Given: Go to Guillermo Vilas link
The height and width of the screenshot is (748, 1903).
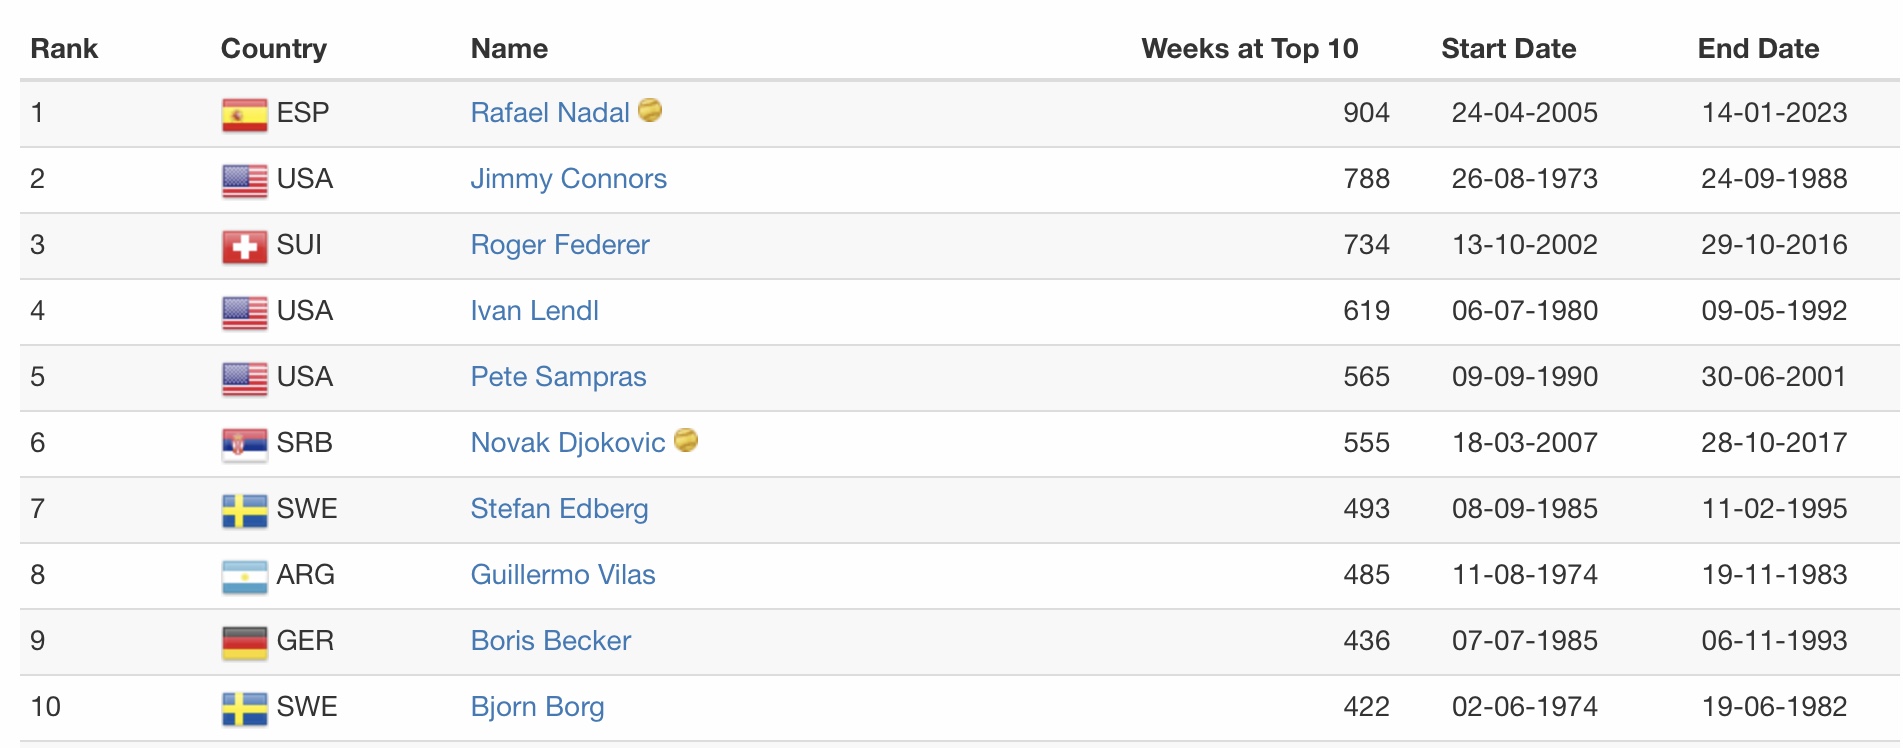Looking at the screenshot, I should (x=563, y=575).
